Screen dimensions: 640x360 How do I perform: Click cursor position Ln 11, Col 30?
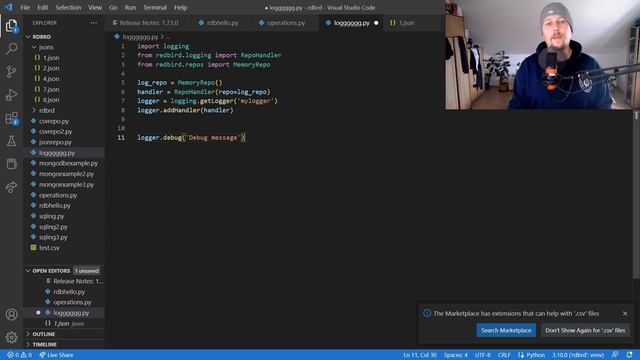(420, 355)
